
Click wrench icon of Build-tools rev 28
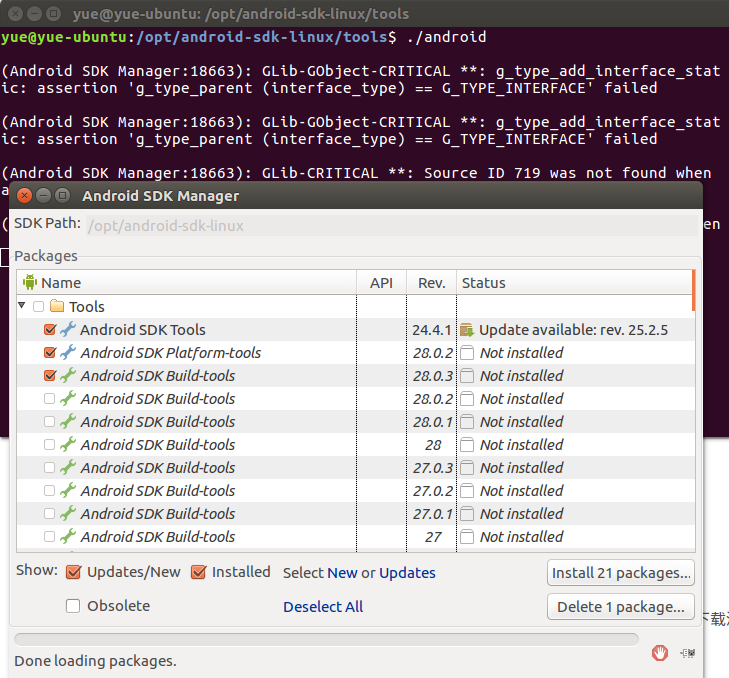[68, 444]
